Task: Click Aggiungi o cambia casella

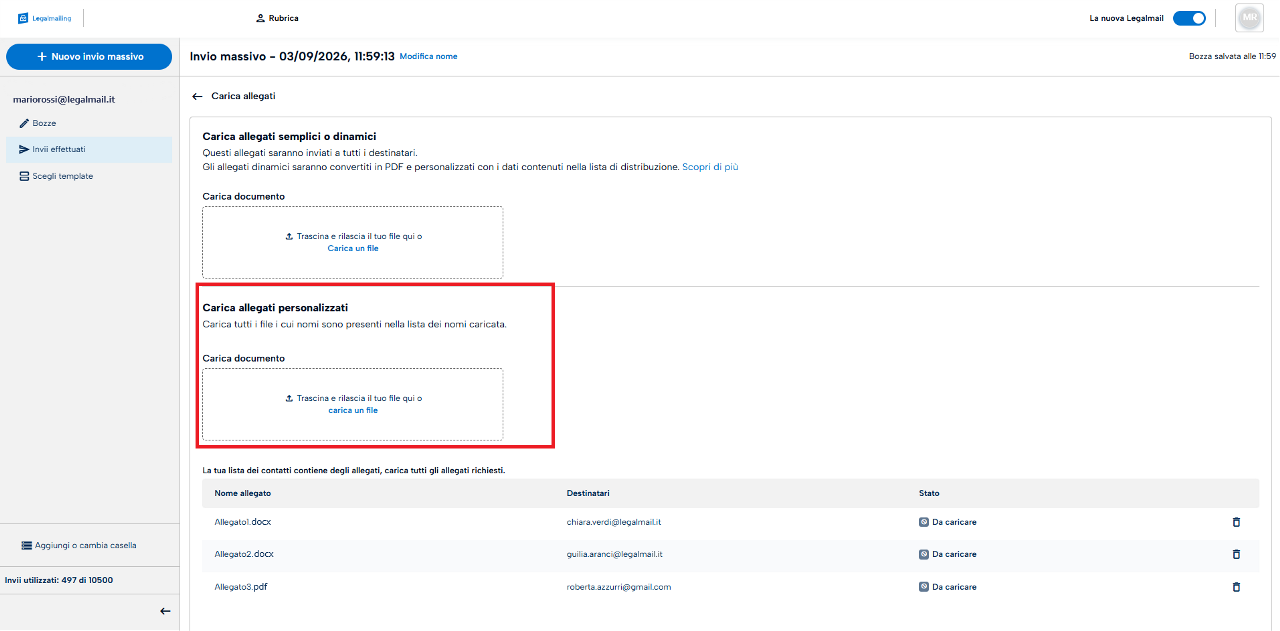Action: pyautogui.click(x=79, y=545)
